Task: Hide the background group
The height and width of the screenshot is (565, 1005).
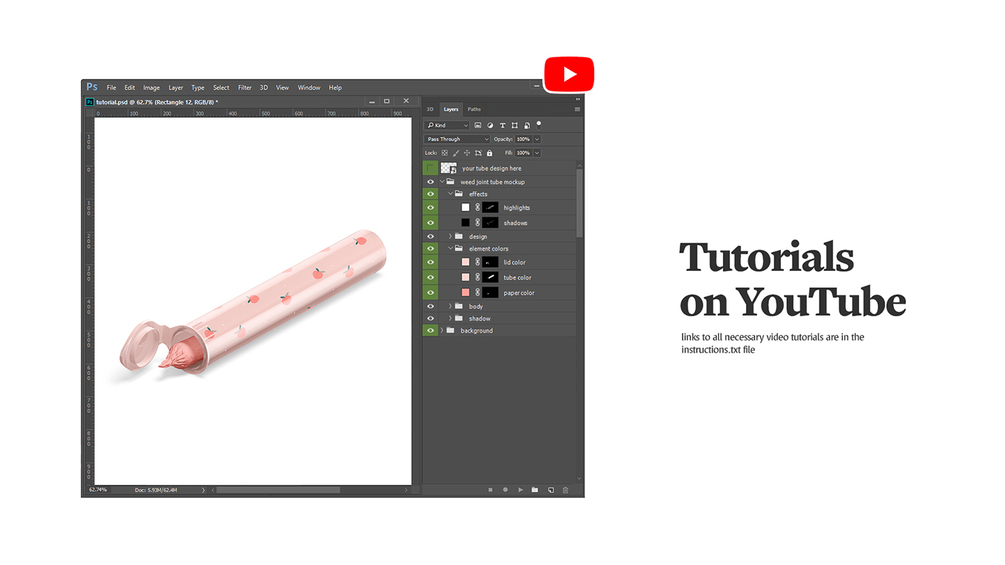Action: tap(430, 331)
